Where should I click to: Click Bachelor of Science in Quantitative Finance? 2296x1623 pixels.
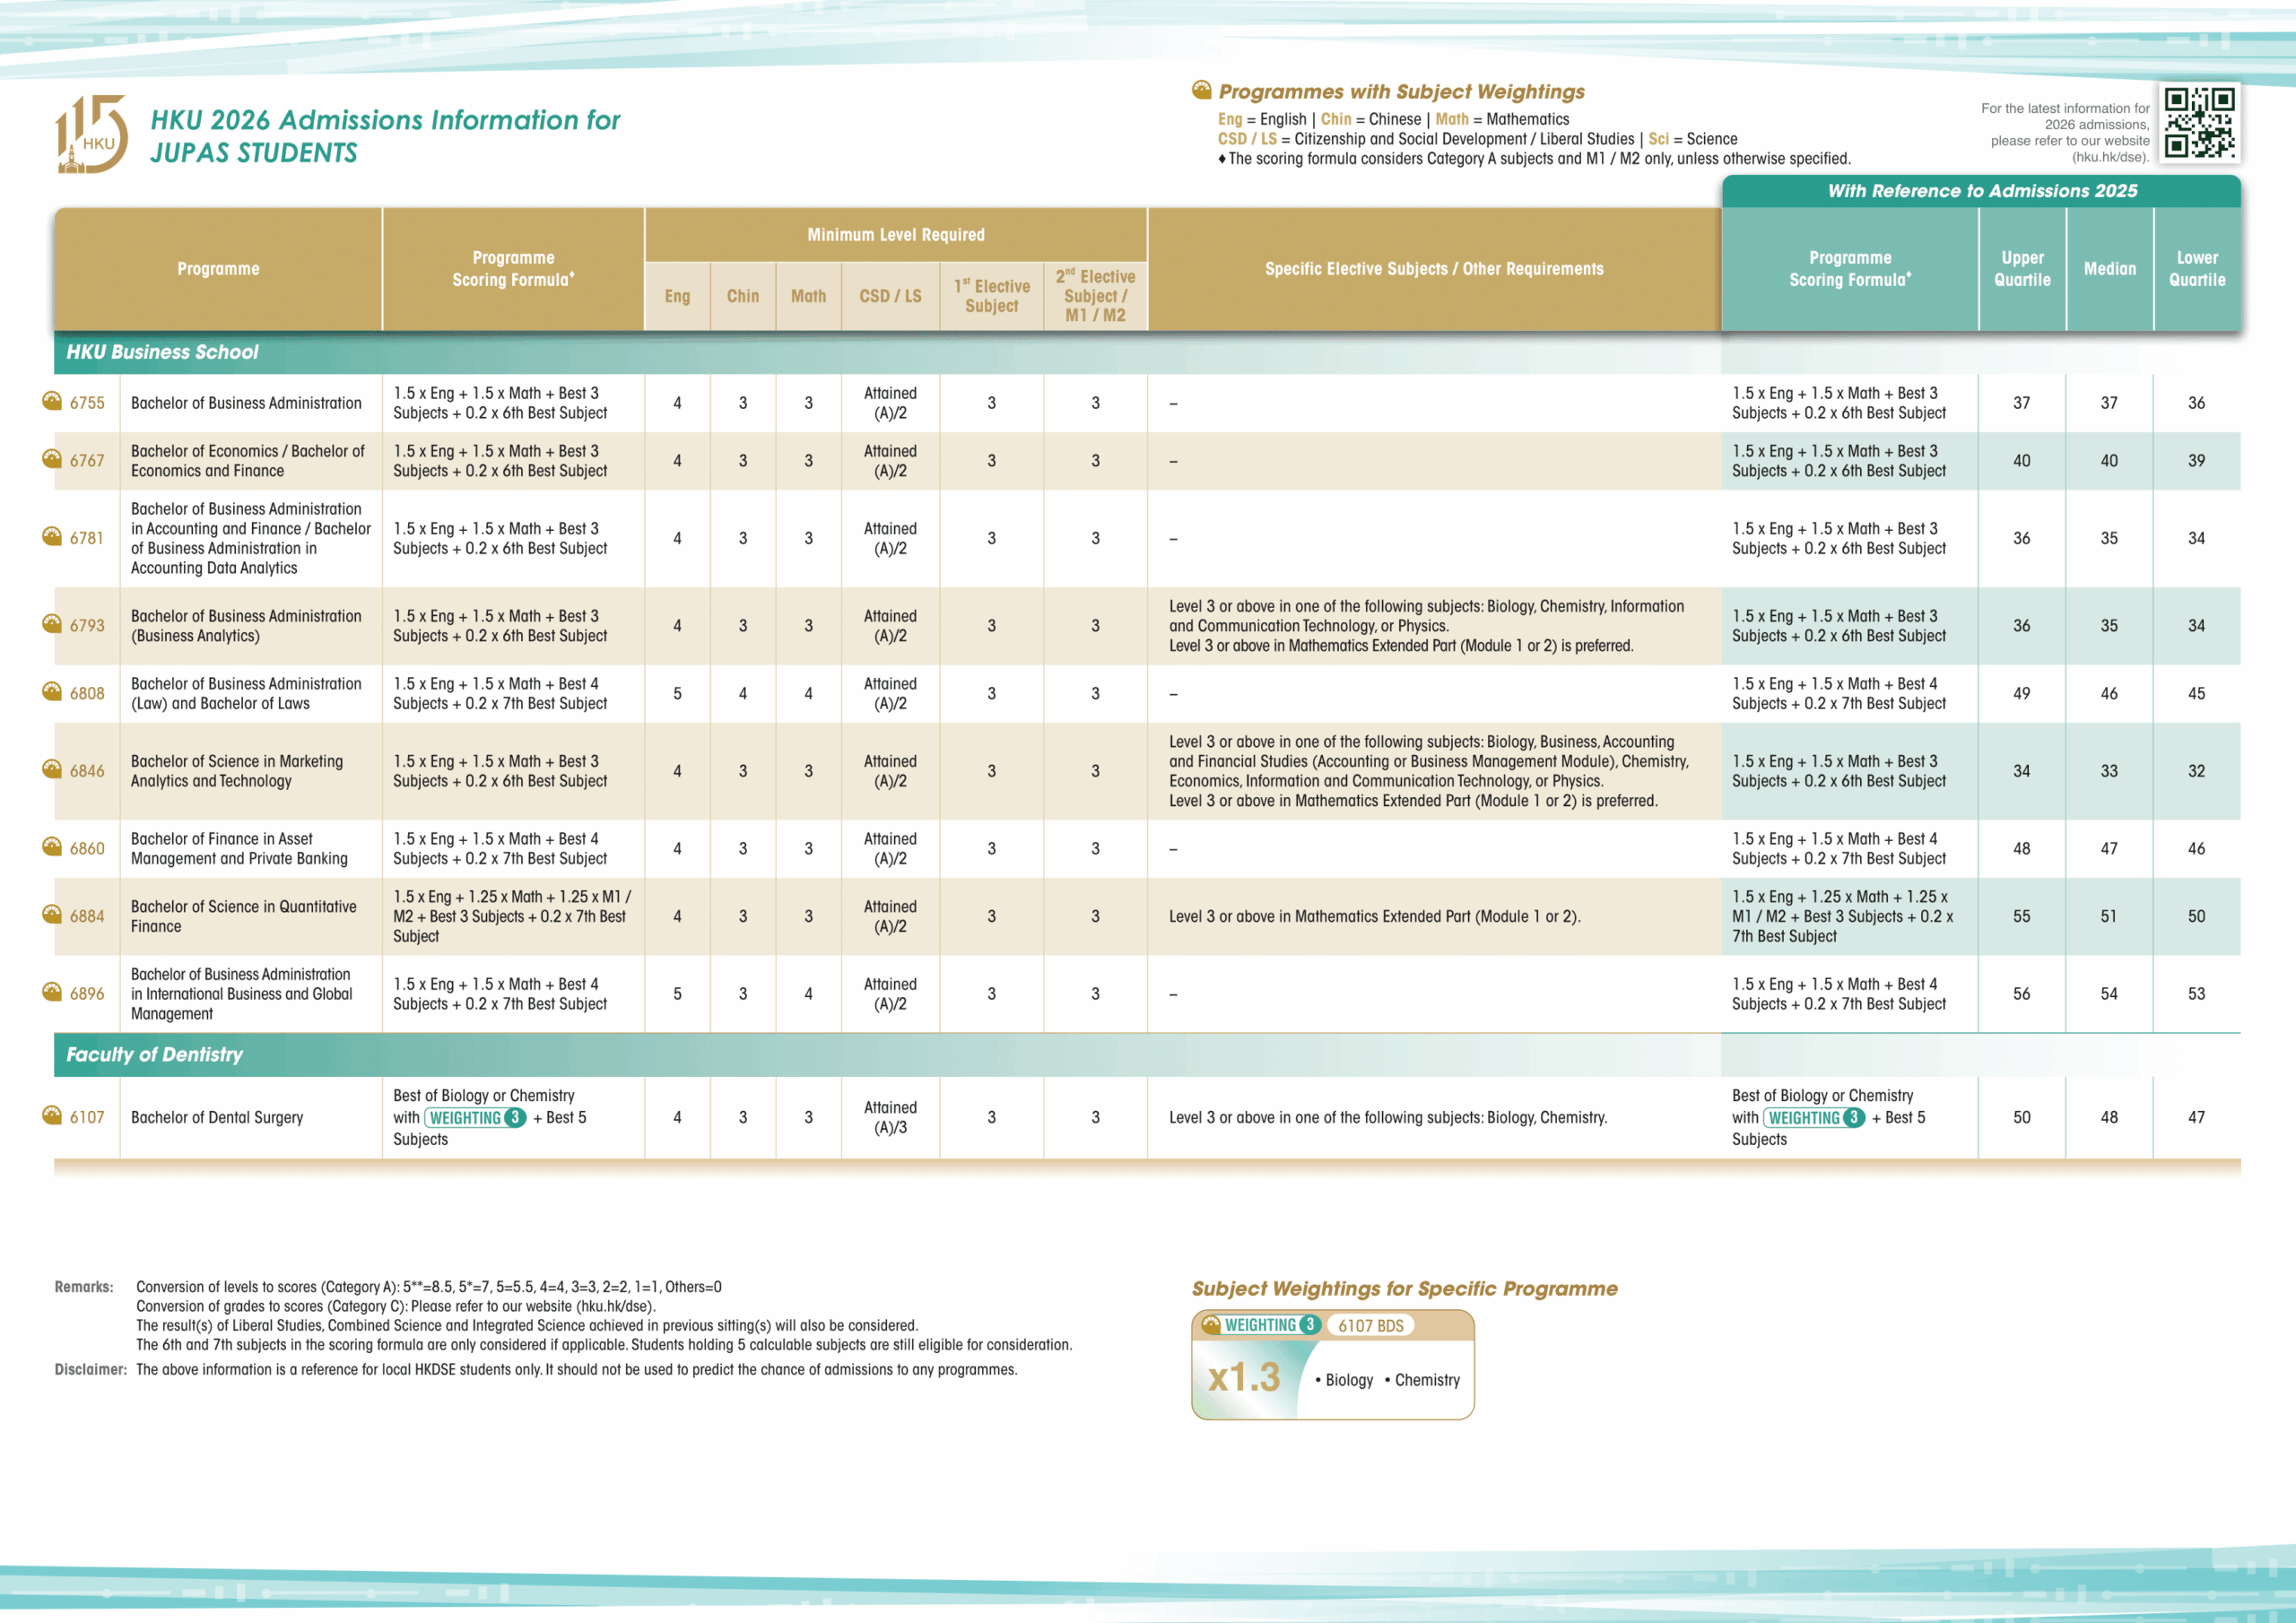(243, 916)
